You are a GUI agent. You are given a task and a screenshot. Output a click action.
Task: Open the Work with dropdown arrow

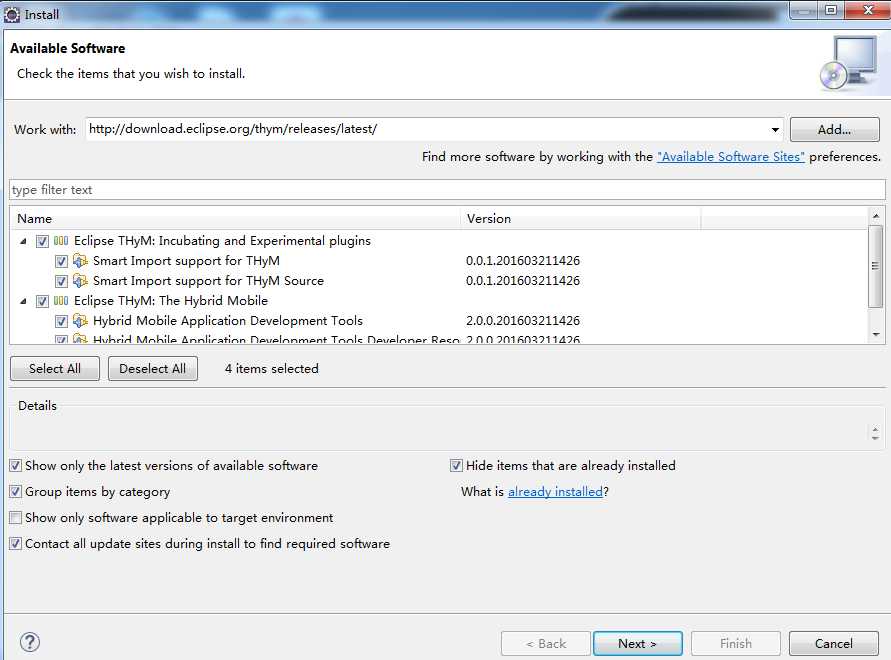coord(775,130)
